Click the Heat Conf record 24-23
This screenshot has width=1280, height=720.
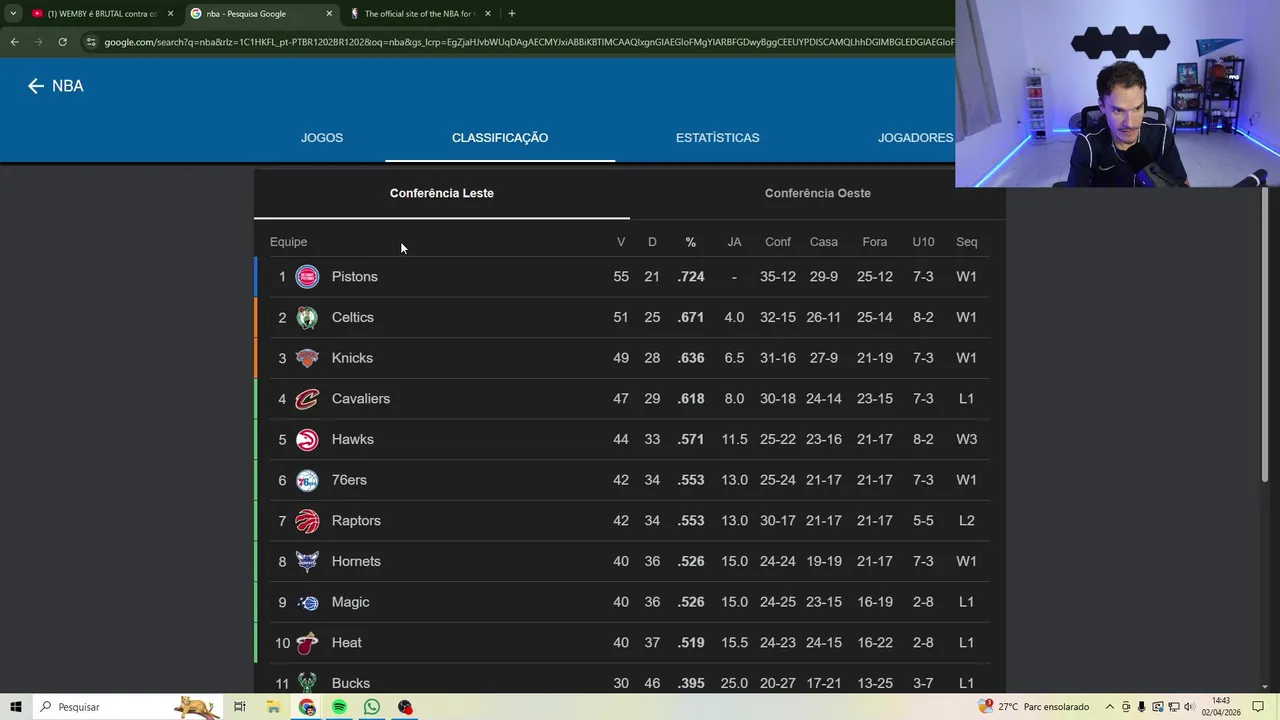(777, 643)
